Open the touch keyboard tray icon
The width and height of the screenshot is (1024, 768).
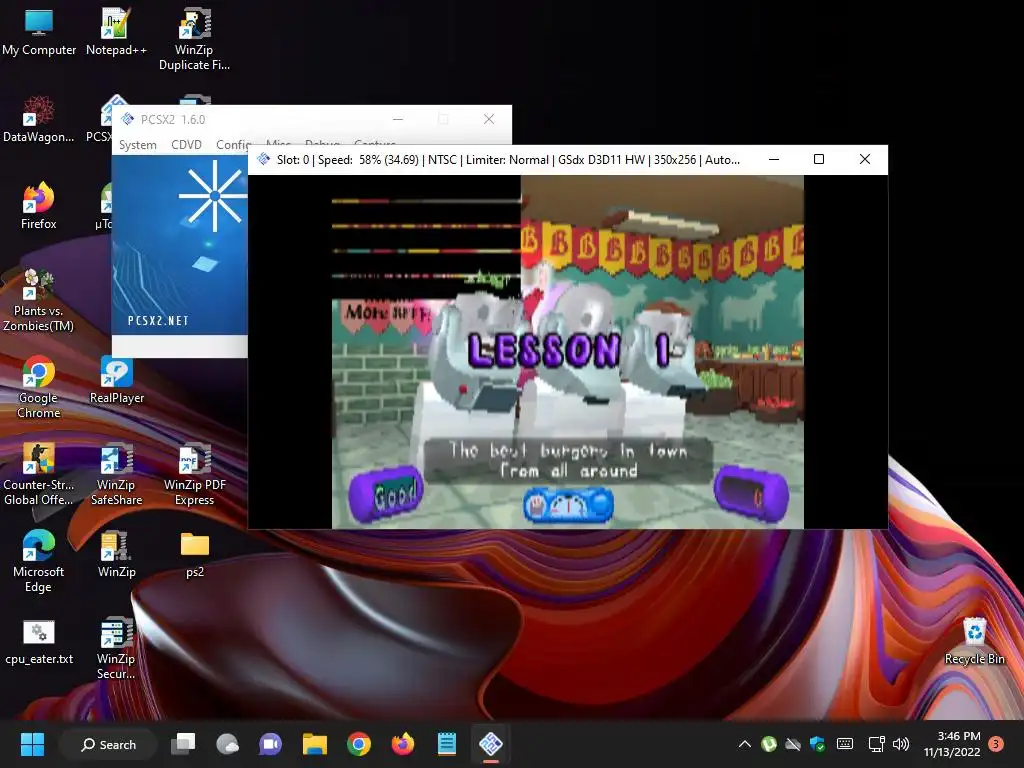(844, 744)
